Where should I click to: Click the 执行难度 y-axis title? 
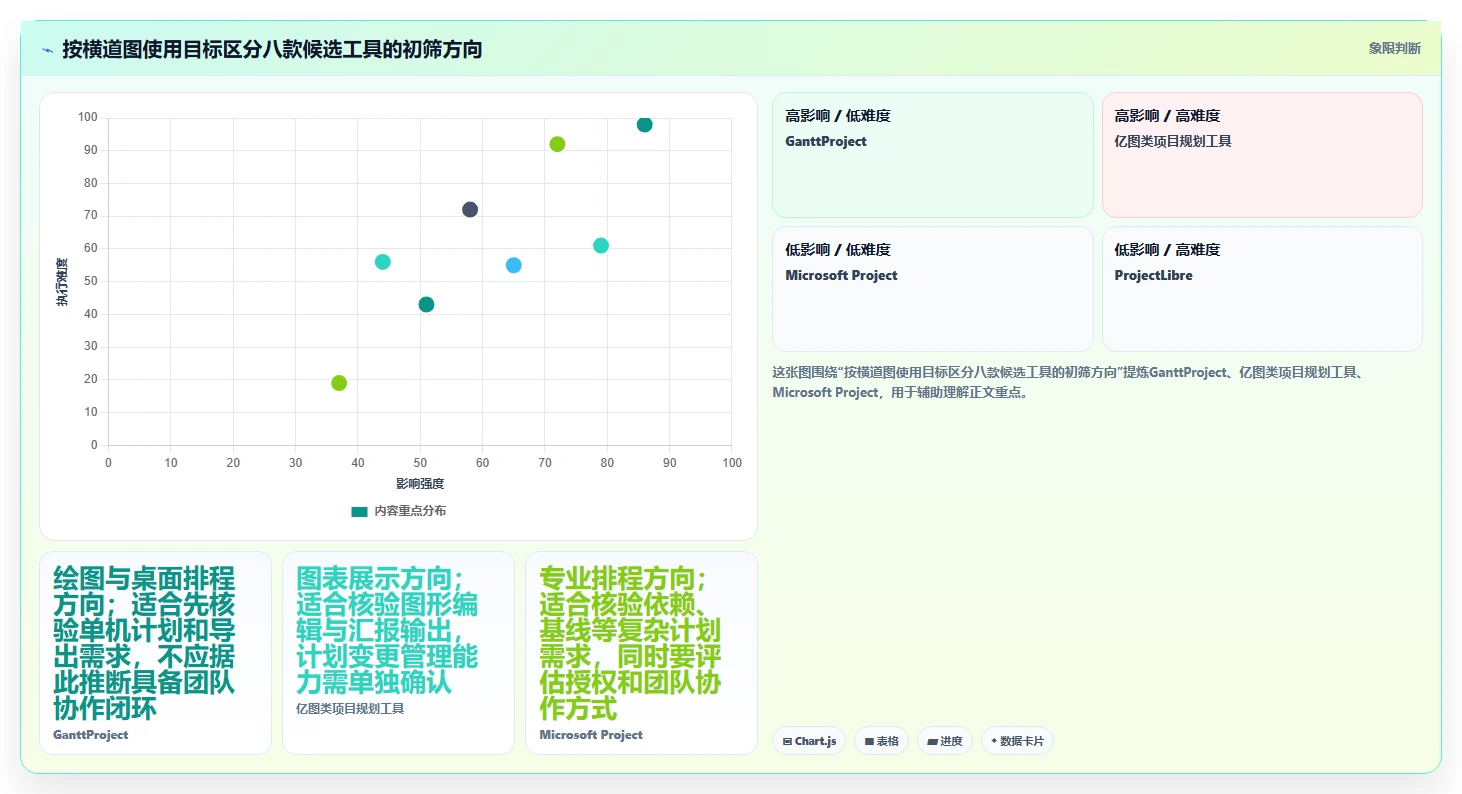point(62,282)
